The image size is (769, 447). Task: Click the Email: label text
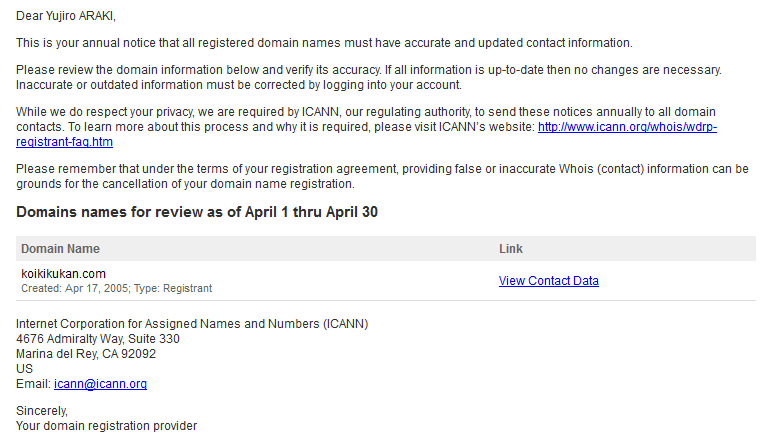[x=33, y=384]
